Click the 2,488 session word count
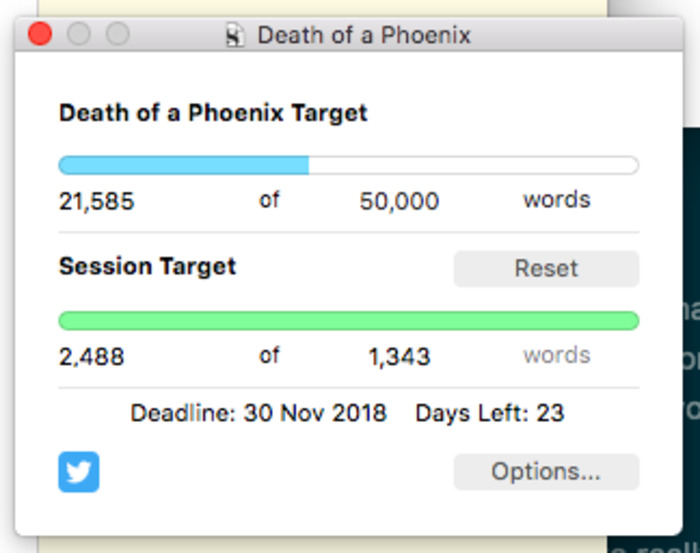Screen dimensions: 700x553 [x=92, y=357]
